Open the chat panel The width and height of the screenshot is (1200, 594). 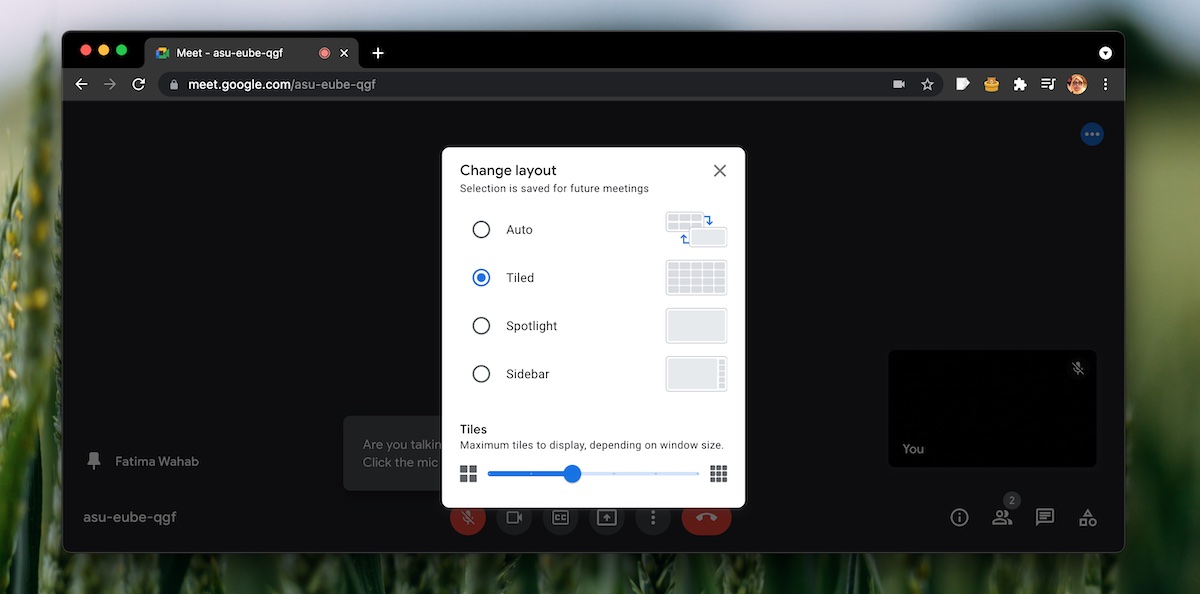(x=1045, y=518)
